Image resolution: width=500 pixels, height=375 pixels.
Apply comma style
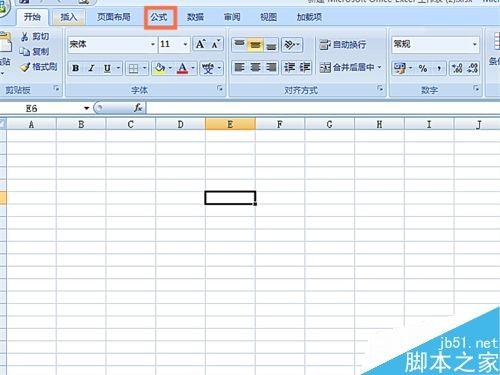439,68
